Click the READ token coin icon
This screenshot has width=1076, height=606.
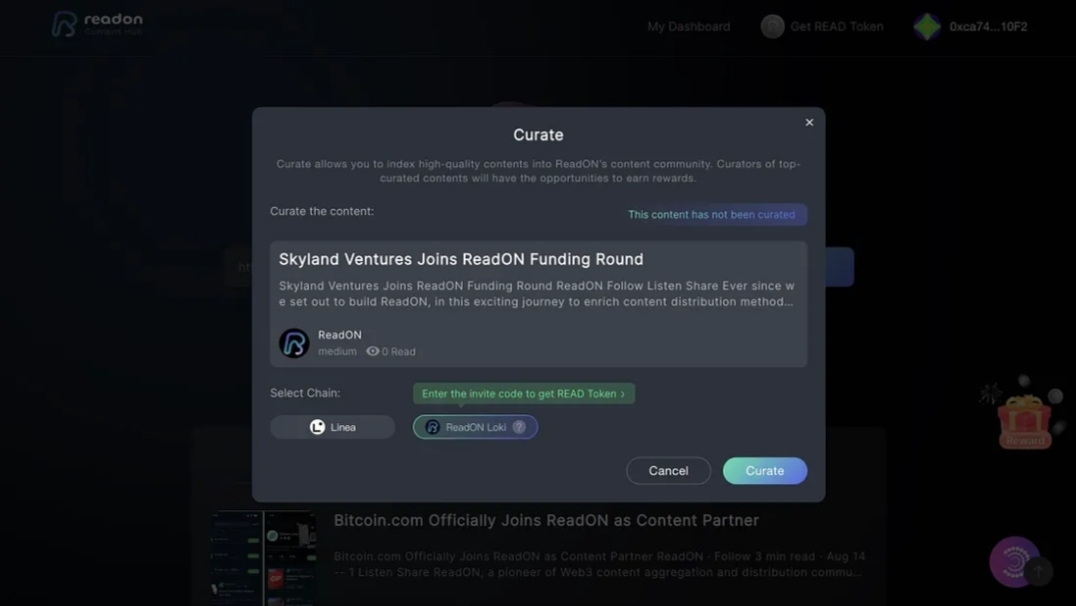click(772, 27)
